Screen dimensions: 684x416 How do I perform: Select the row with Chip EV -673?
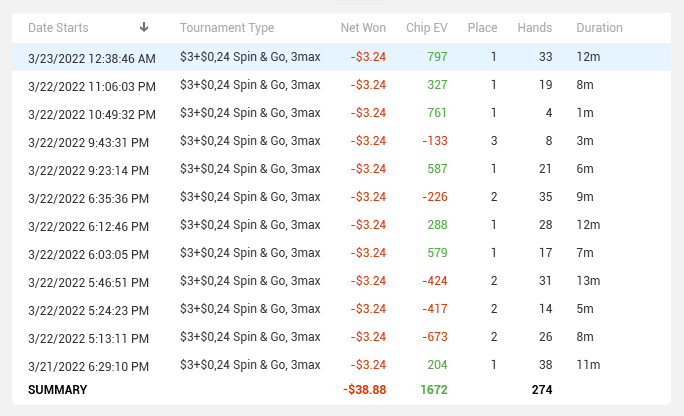[341, 337]
